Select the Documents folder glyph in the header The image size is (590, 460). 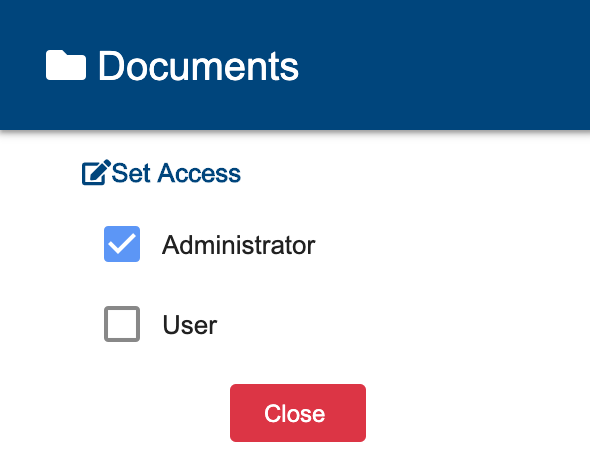click(66, 65)
